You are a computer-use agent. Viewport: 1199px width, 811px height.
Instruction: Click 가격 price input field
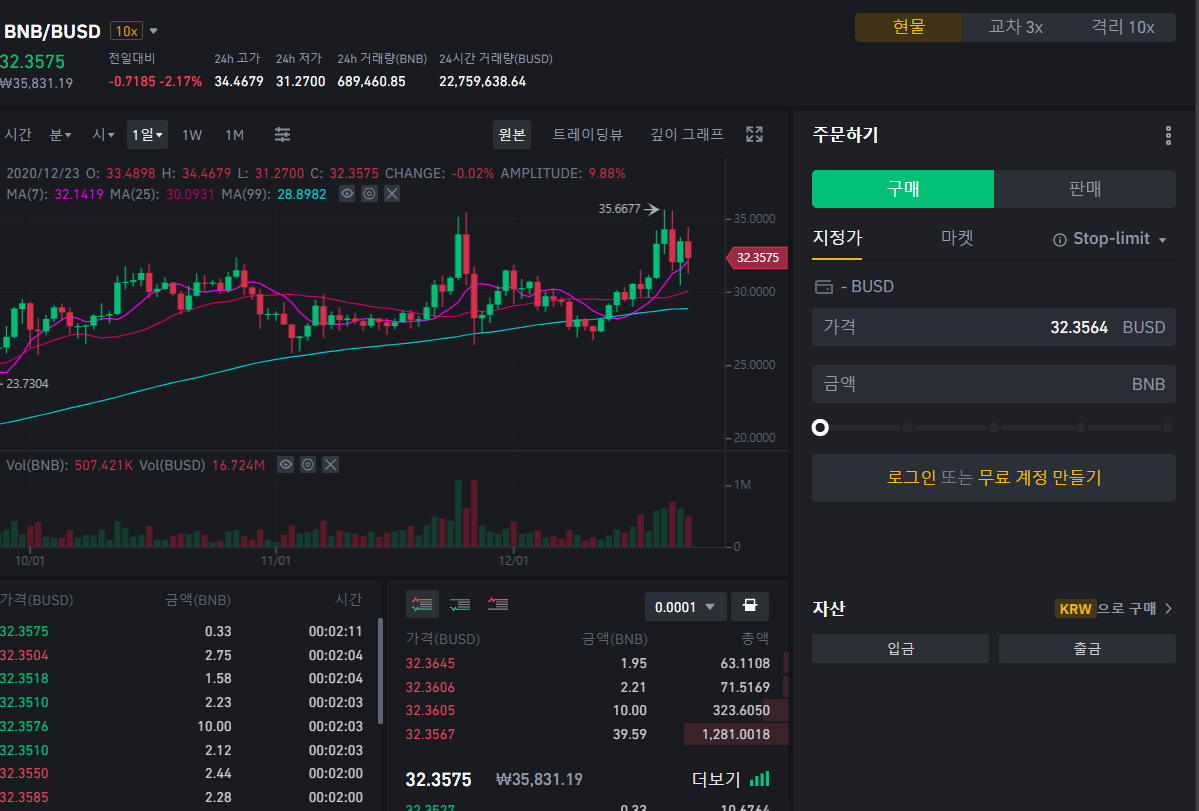(994, 327)
